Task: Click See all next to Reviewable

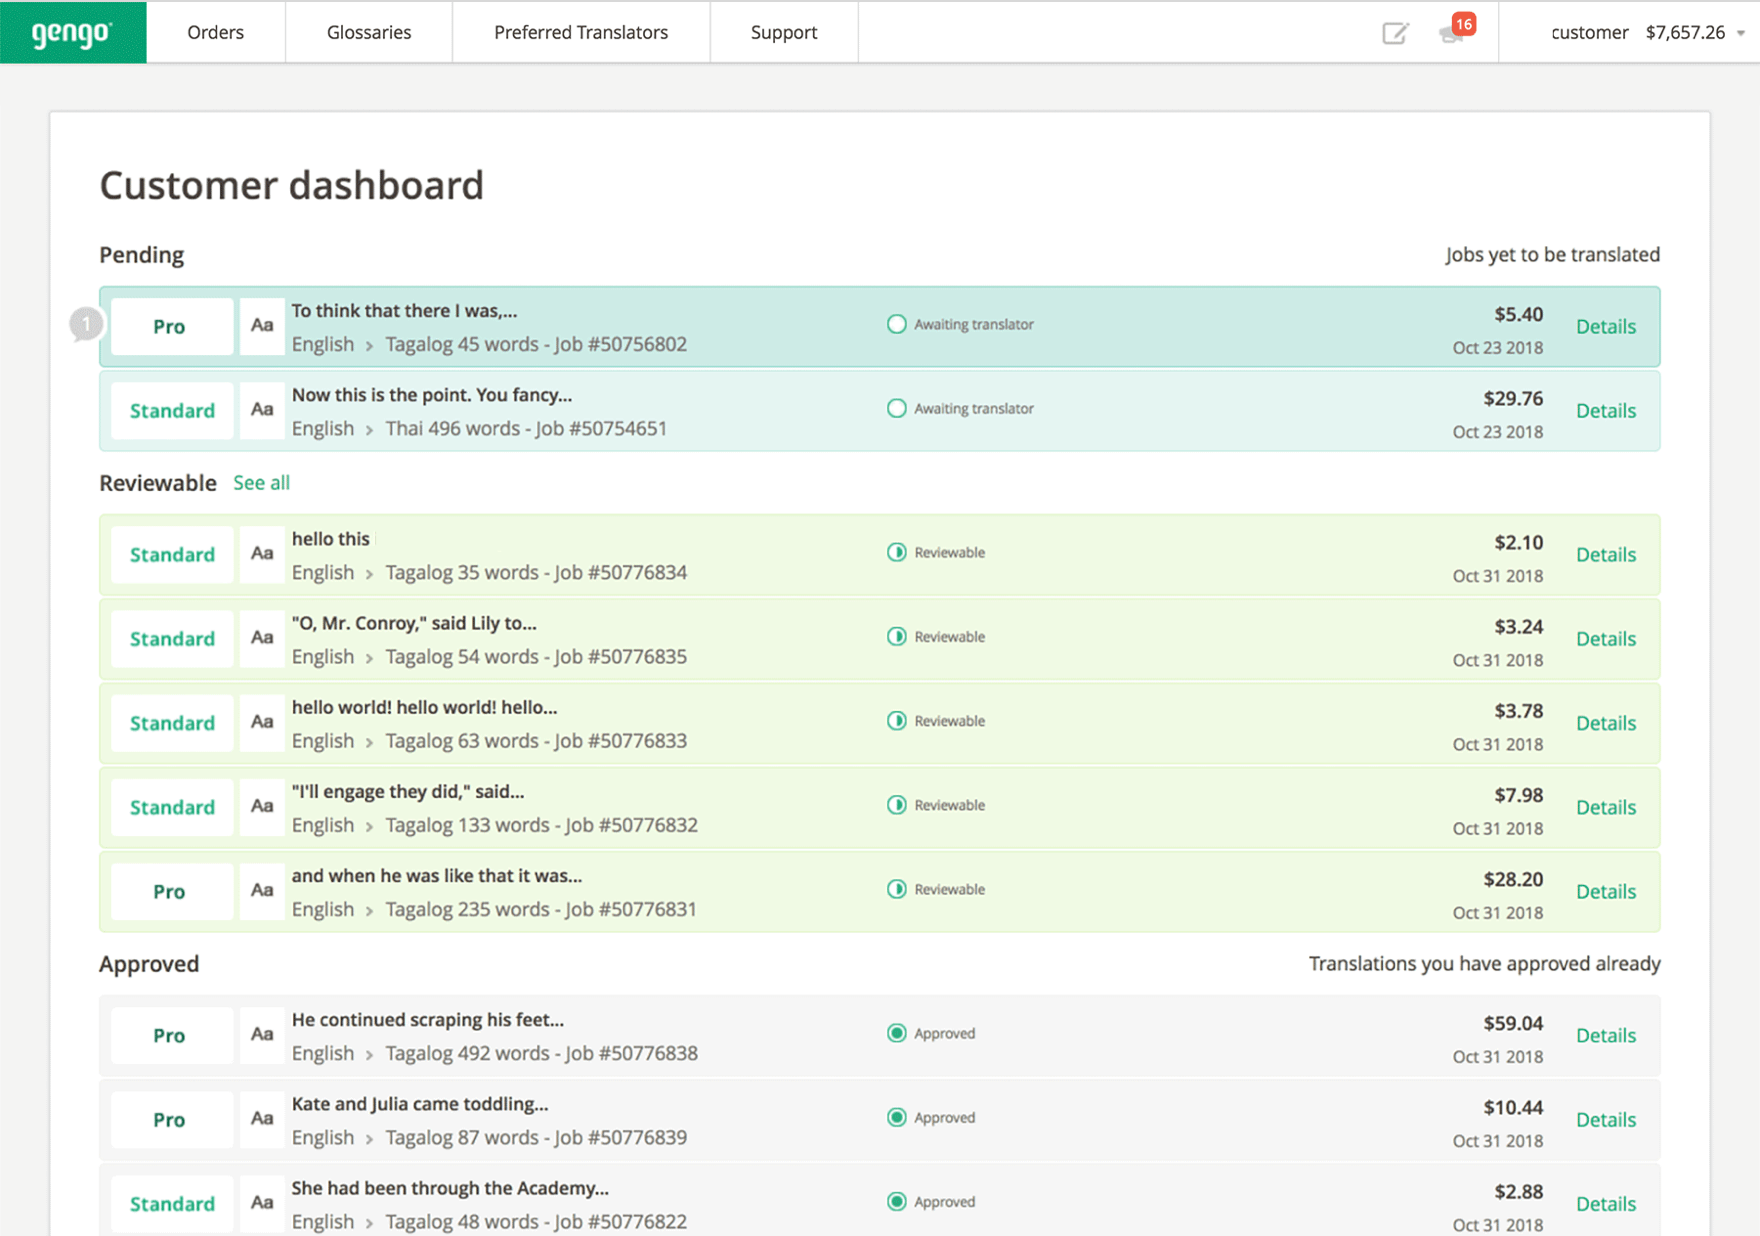Action: pos(261,483)
